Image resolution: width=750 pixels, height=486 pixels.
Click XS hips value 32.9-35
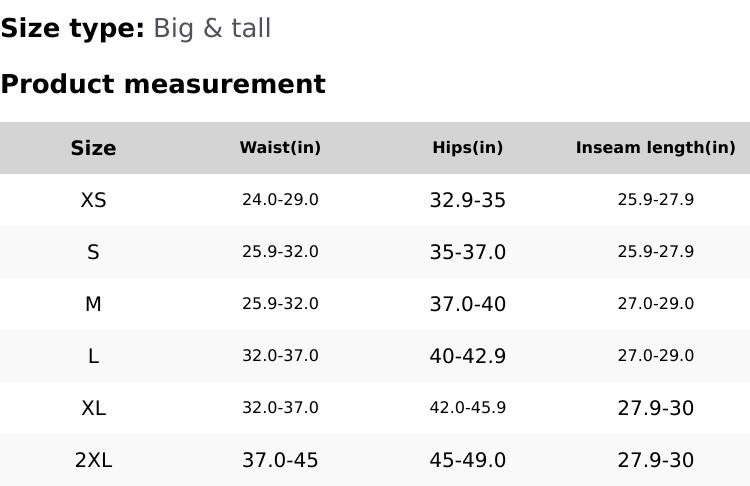tap(468, 200)
